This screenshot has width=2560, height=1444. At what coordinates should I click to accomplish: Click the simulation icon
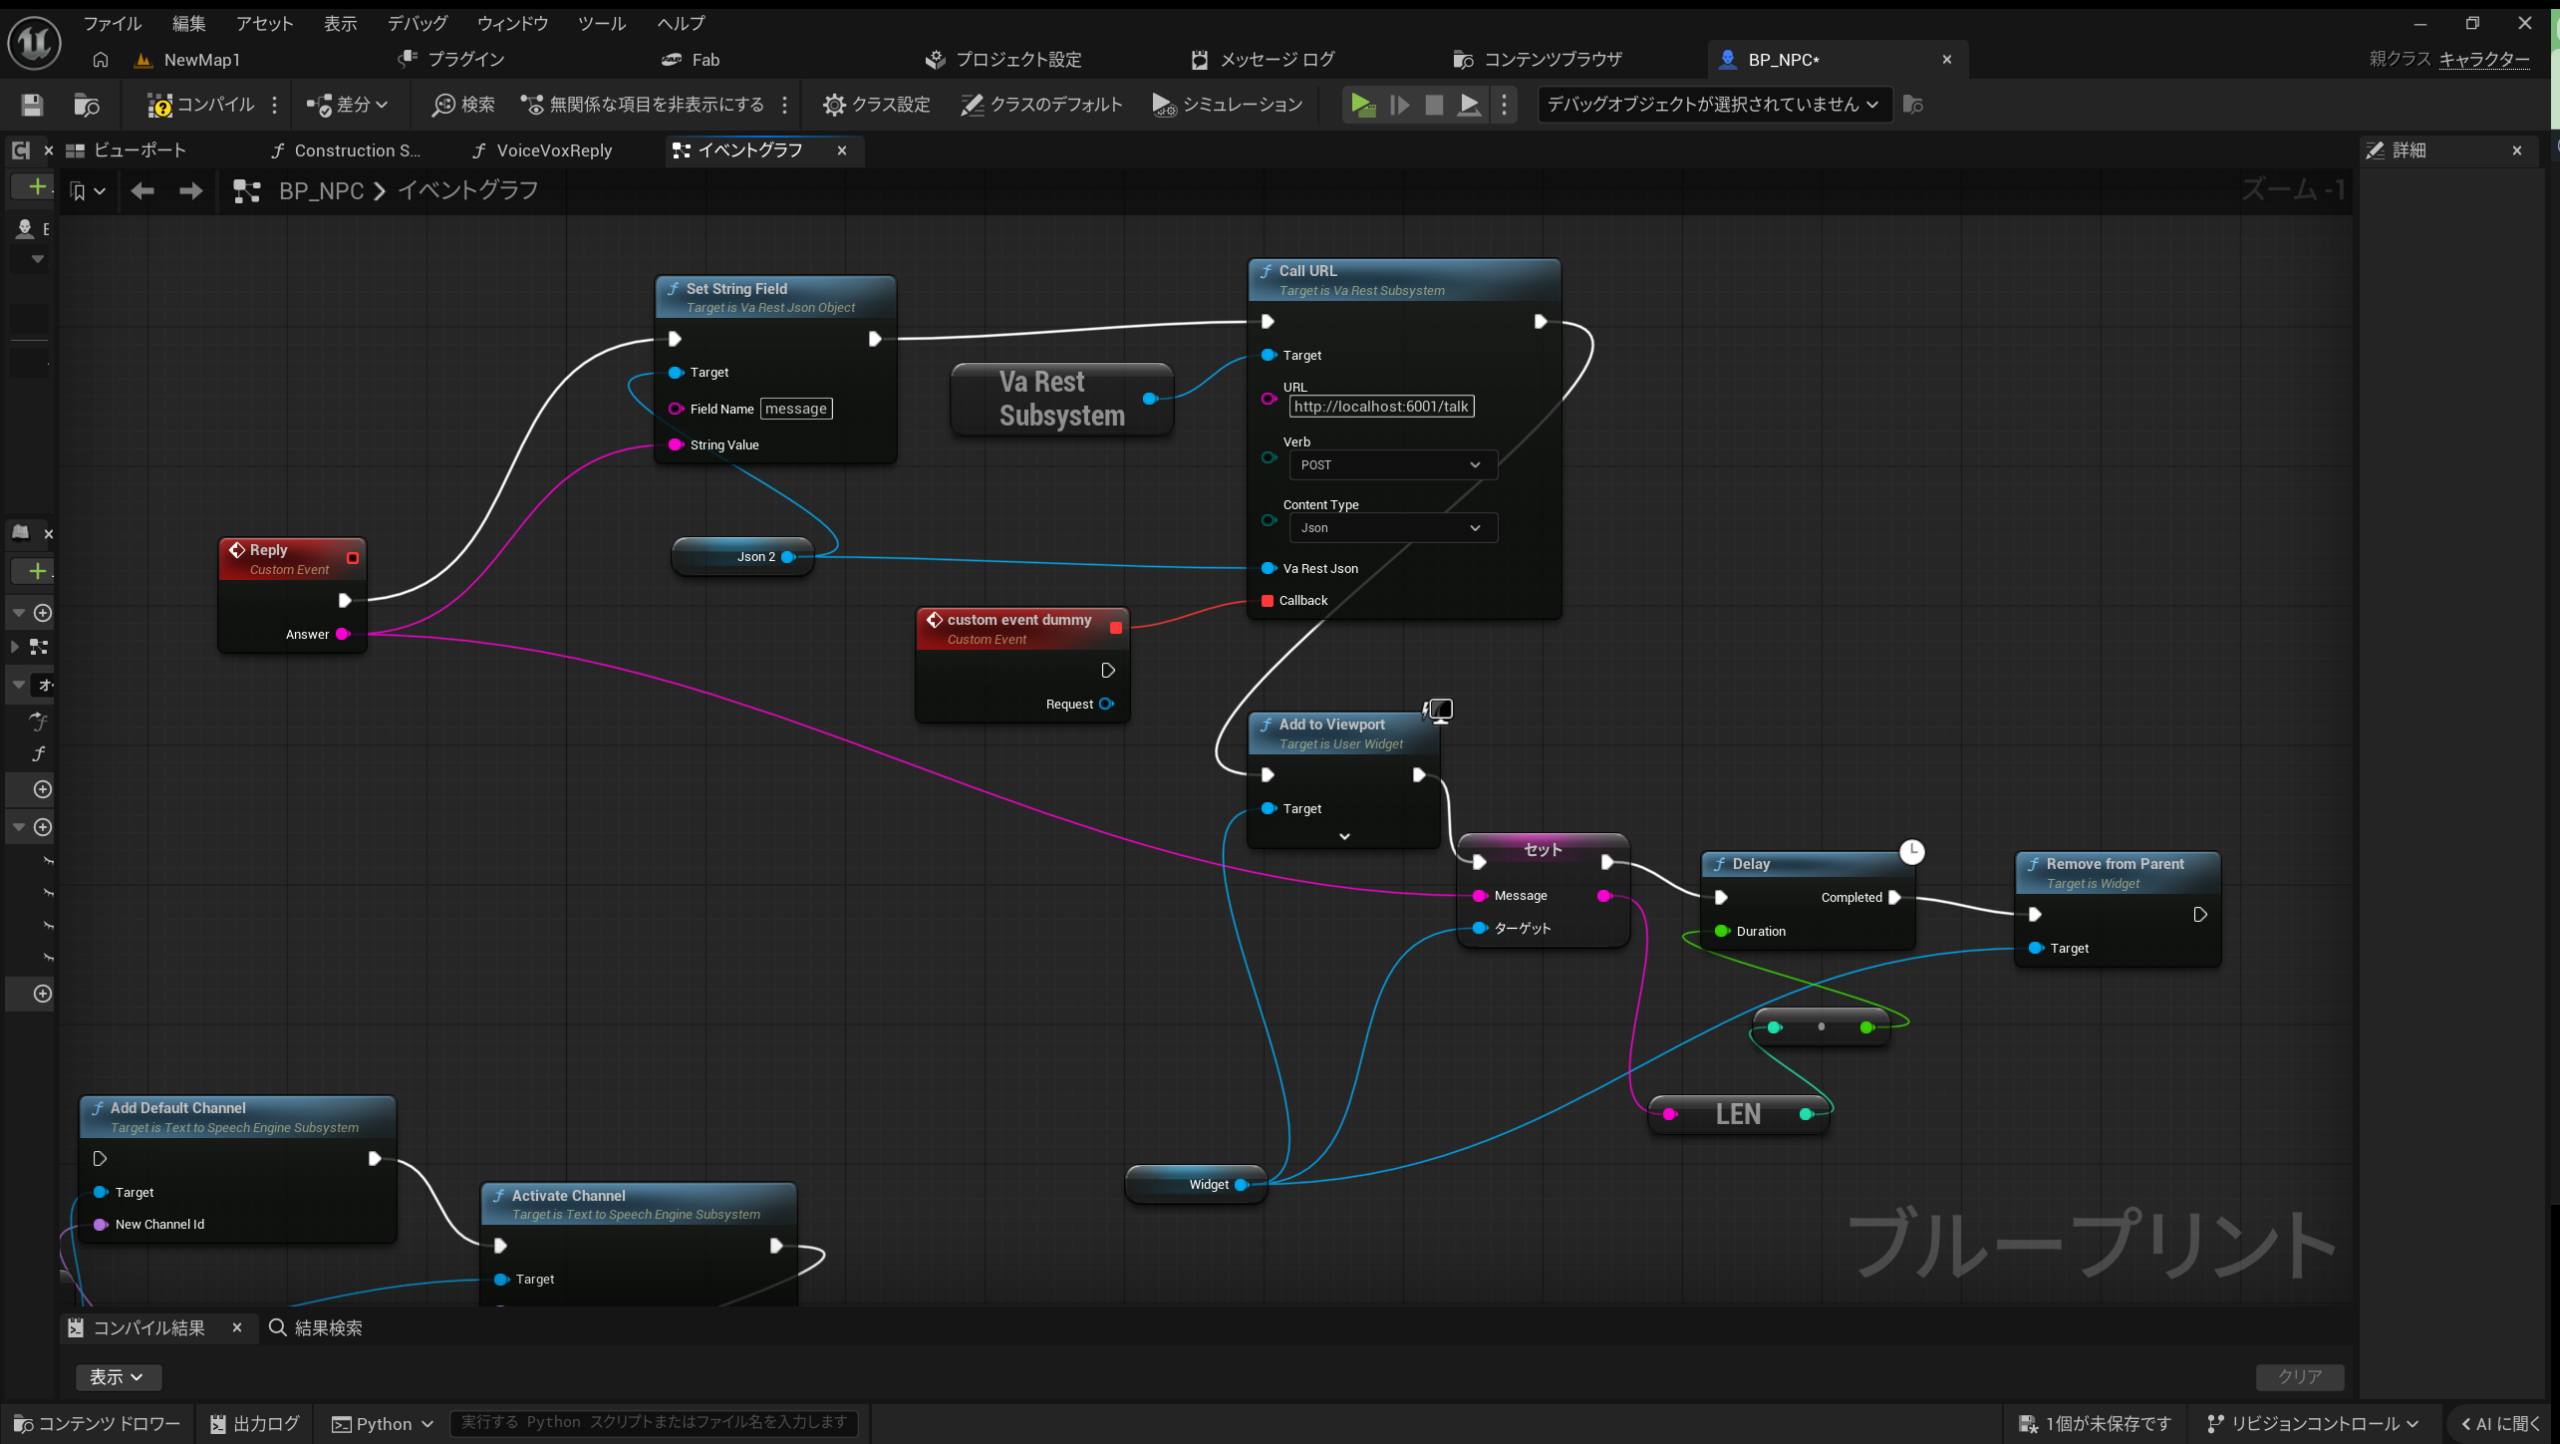pos(1163,104)
